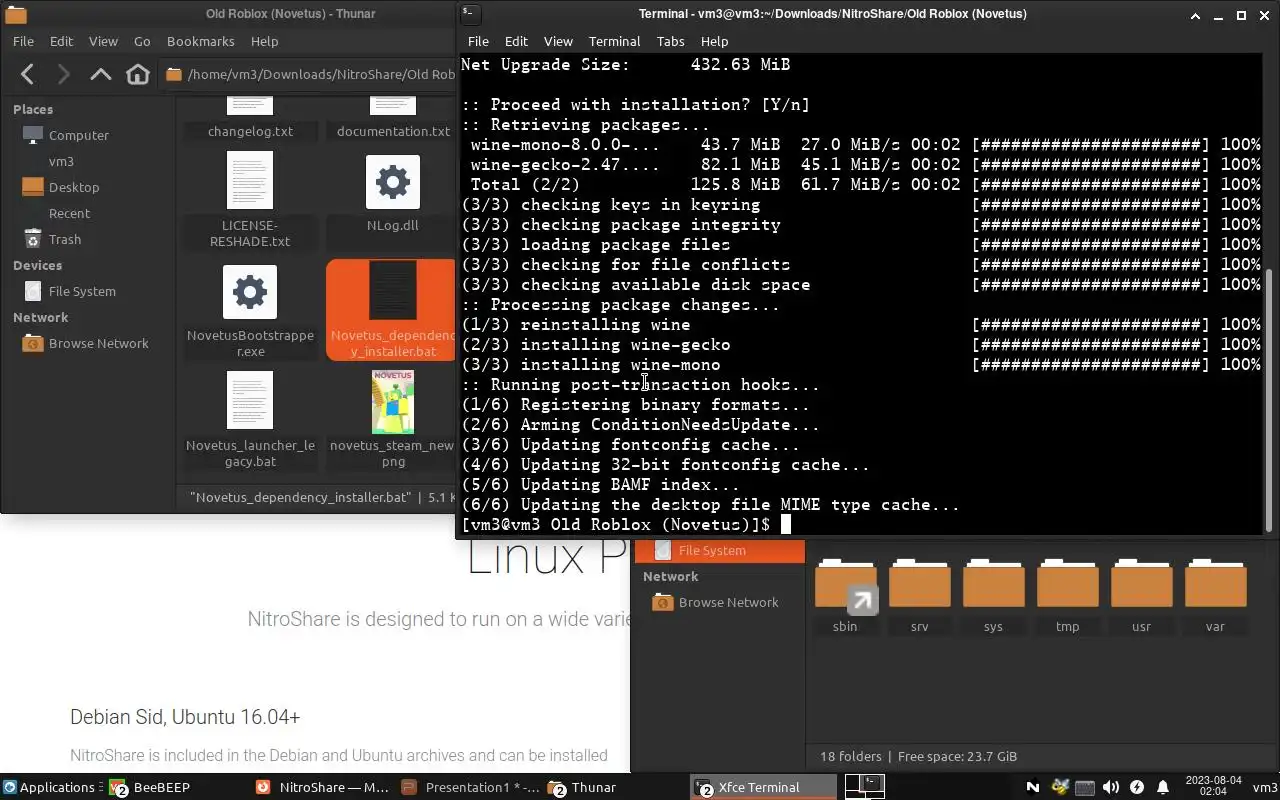Select NovetusBootstrapper.exe file icon
This screenshot has width=1280, height=800.
pos(250,292)
